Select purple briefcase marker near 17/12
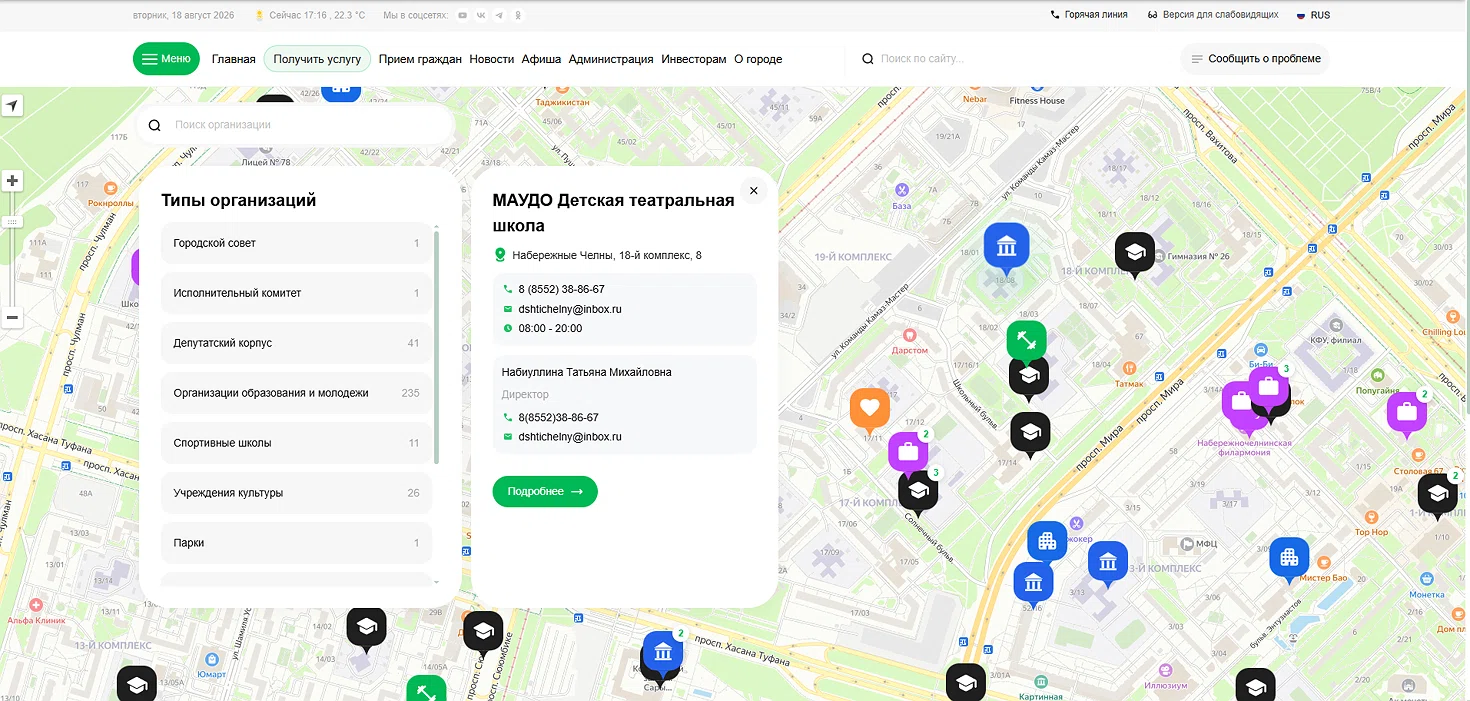The image size is (1470, 701). [x=908, y=452]
